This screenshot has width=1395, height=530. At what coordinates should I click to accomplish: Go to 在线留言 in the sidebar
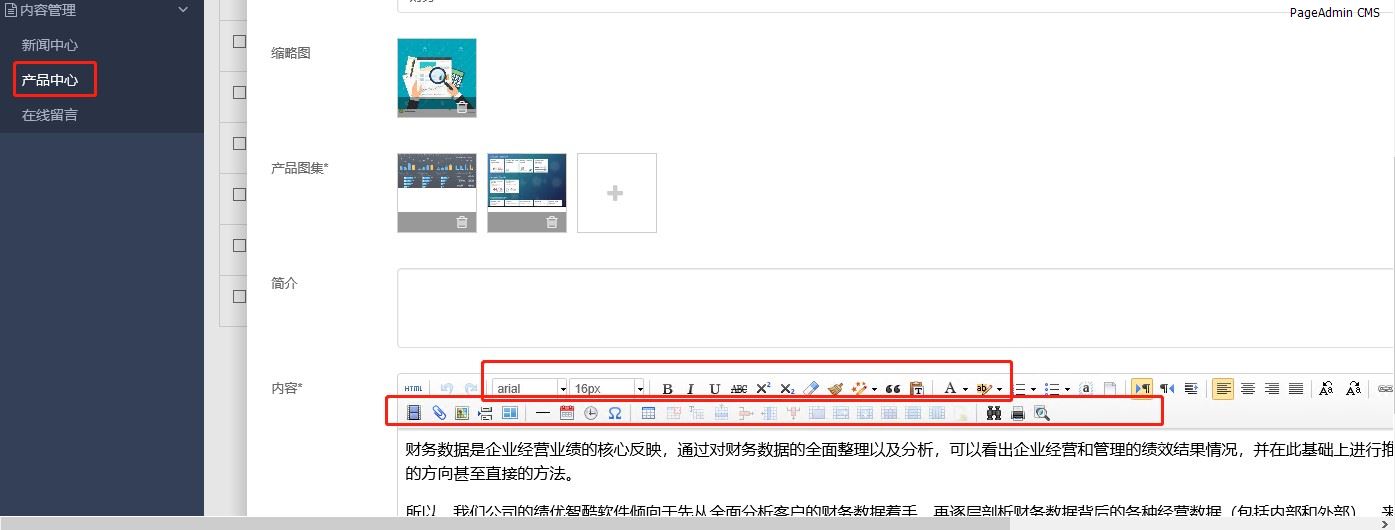pos(50,115)
